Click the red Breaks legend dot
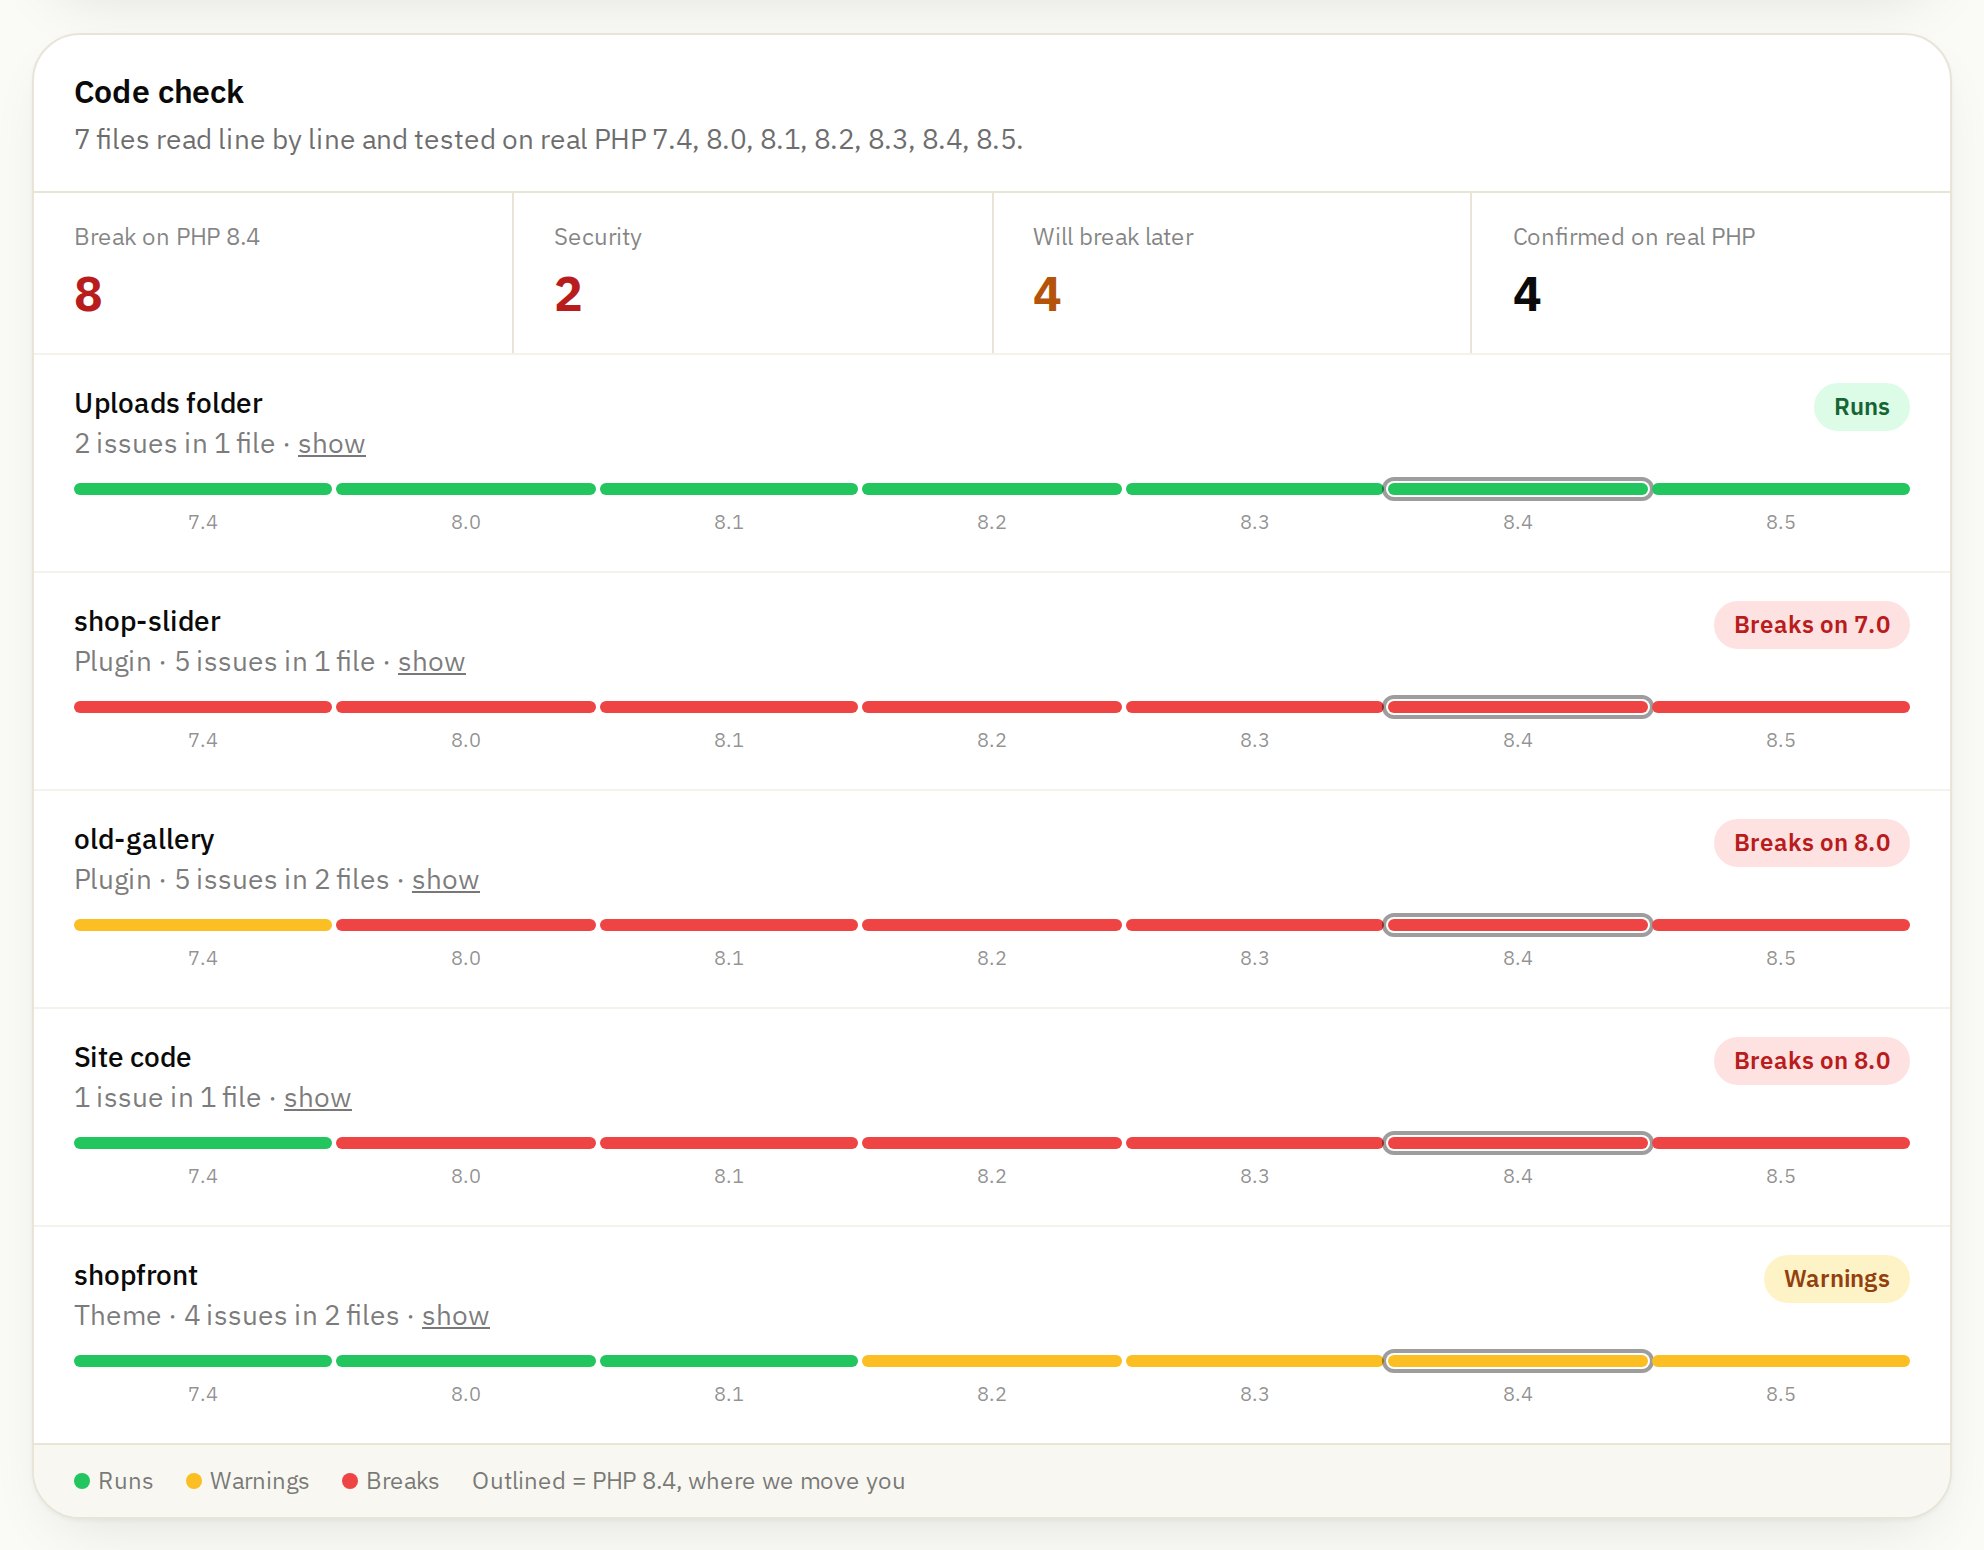The image size is (1984, 1550). click(350, 1481)
